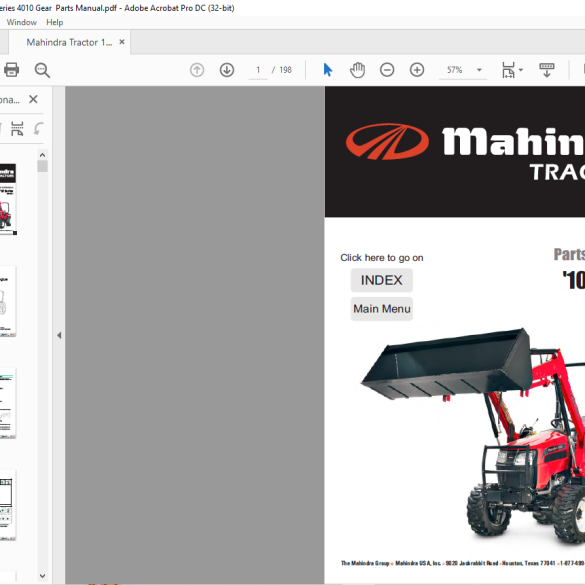Viewport: 585px width, 585px height.
Task: Zoom in with the plus icon
Action: coord(417,70)
